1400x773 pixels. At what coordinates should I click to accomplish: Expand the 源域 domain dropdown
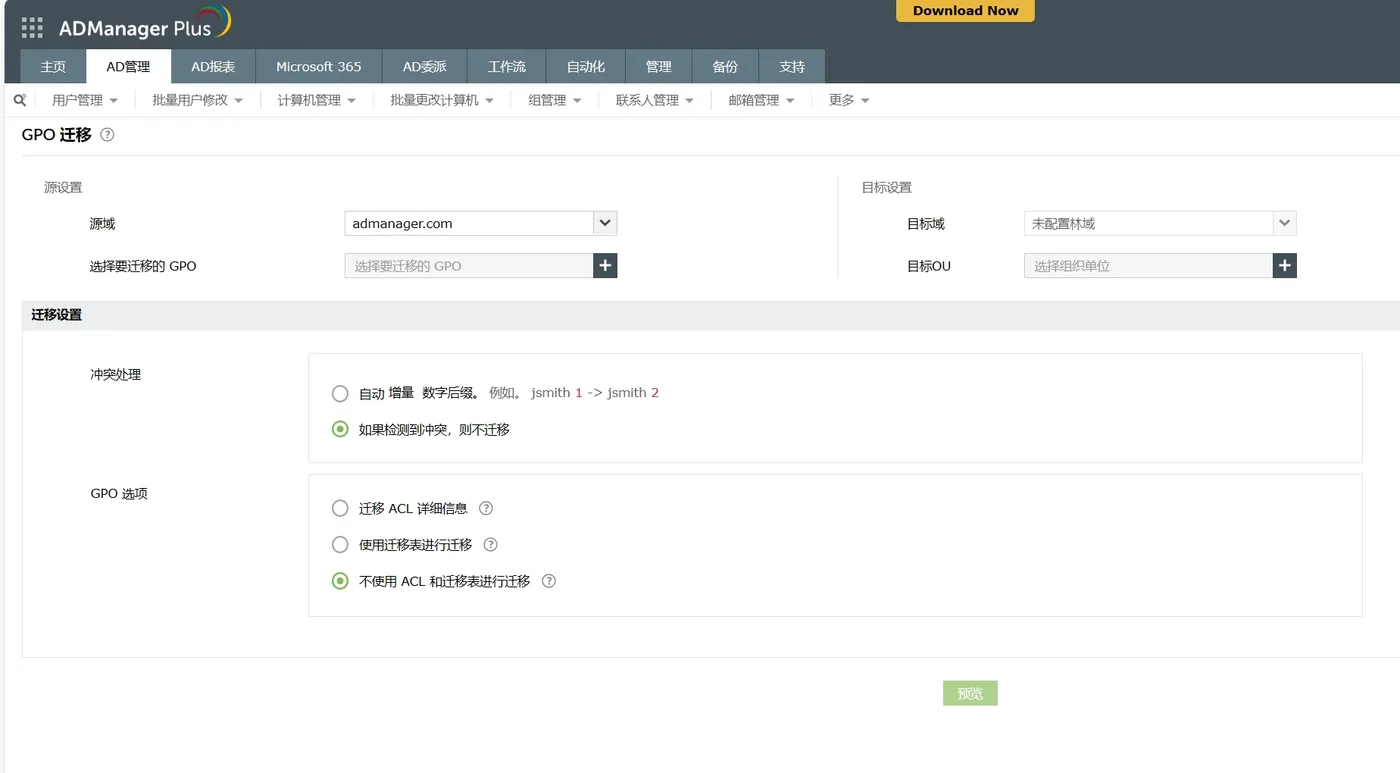[604, 222]
